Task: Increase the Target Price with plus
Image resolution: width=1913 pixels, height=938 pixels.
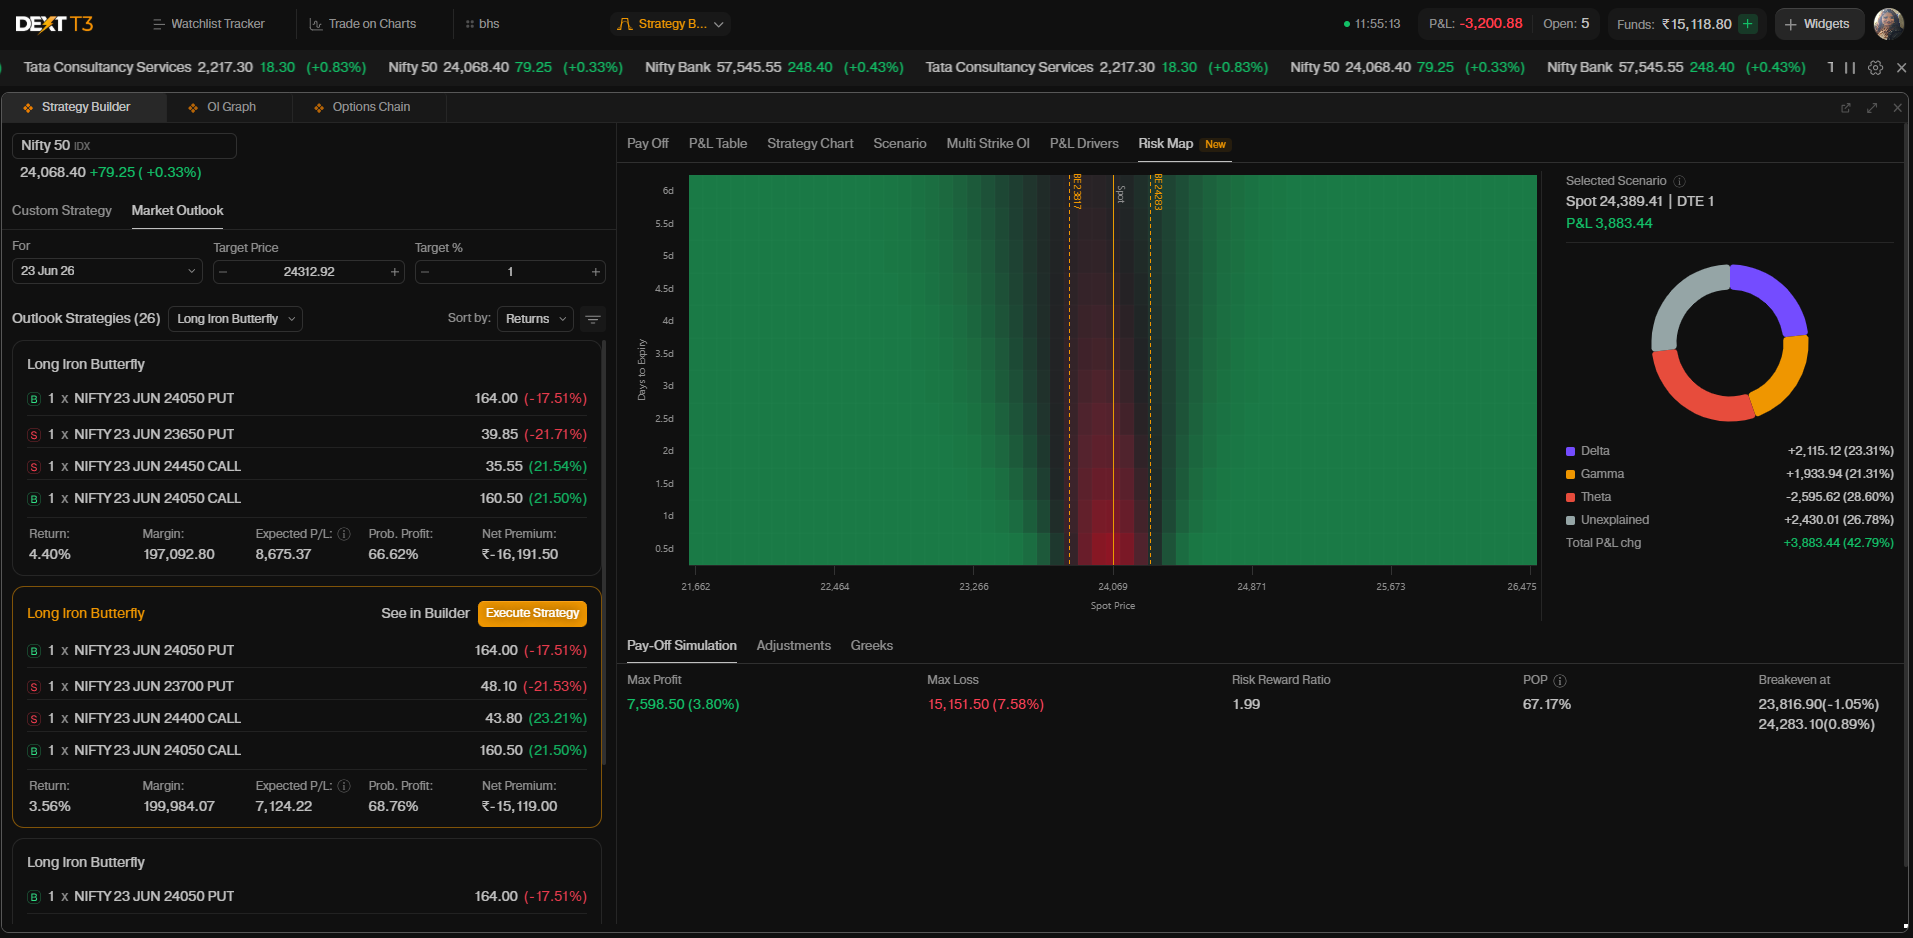Action: click(x=395, y=272)
